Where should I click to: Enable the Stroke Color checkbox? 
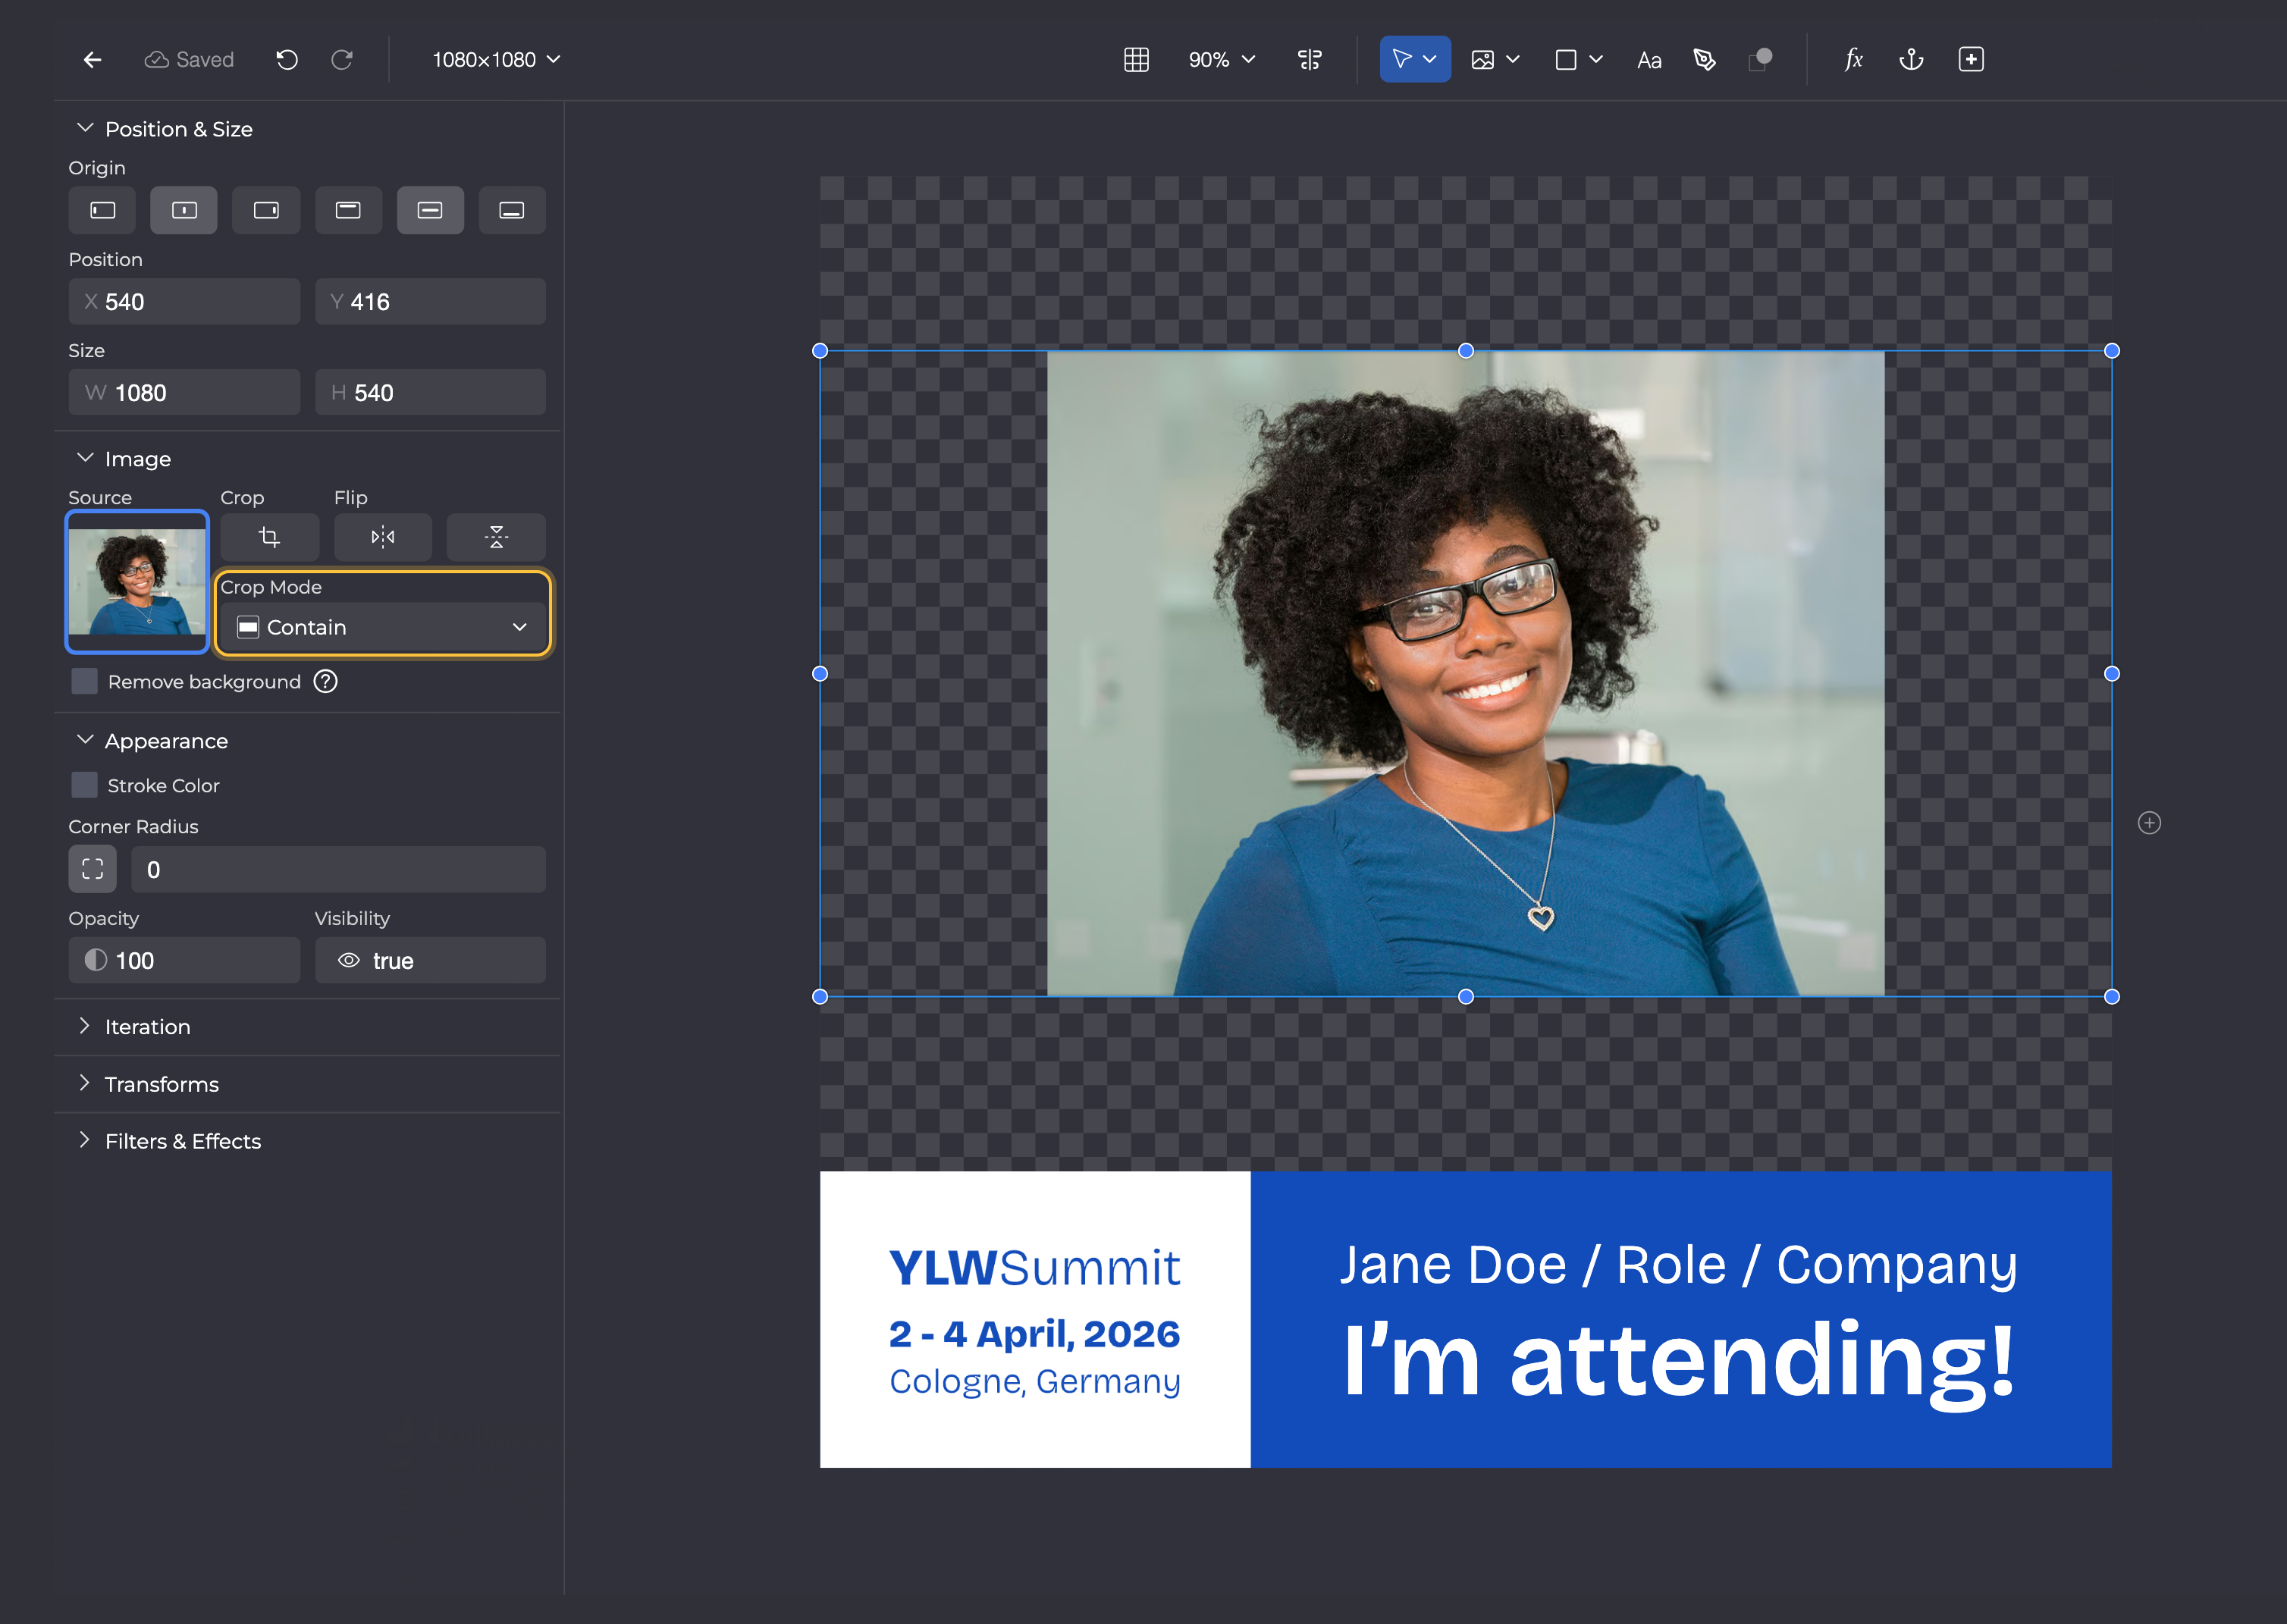tap(84, 785)
